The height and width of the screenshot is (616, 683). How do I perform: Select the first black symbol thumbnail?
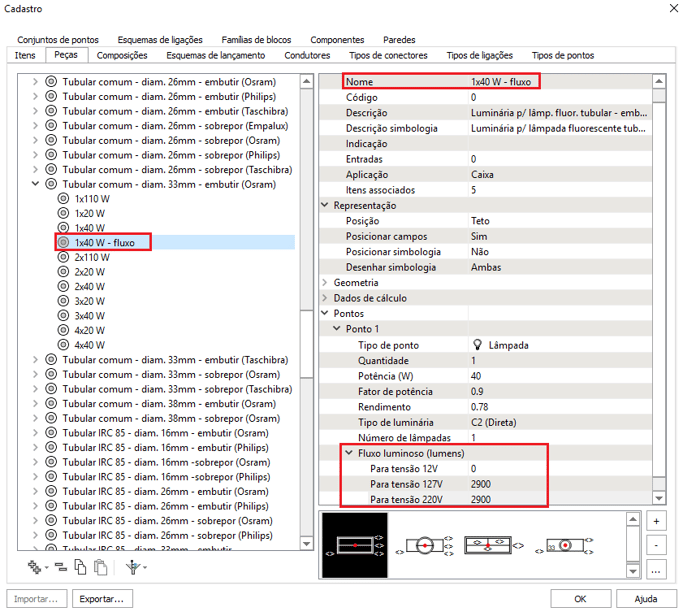pos(355,545)
